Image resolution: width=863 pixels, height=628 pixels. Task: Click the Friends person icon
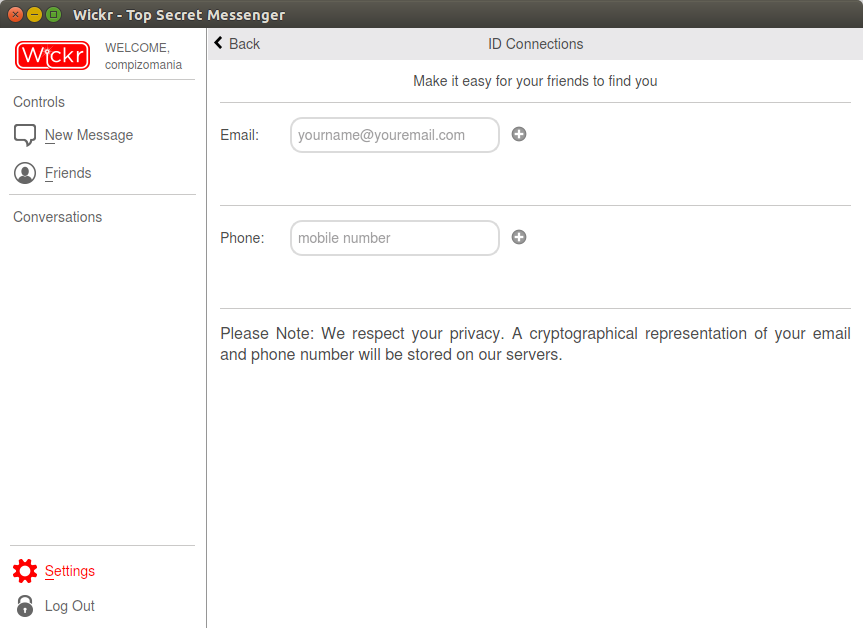click(x=25, y=173)
